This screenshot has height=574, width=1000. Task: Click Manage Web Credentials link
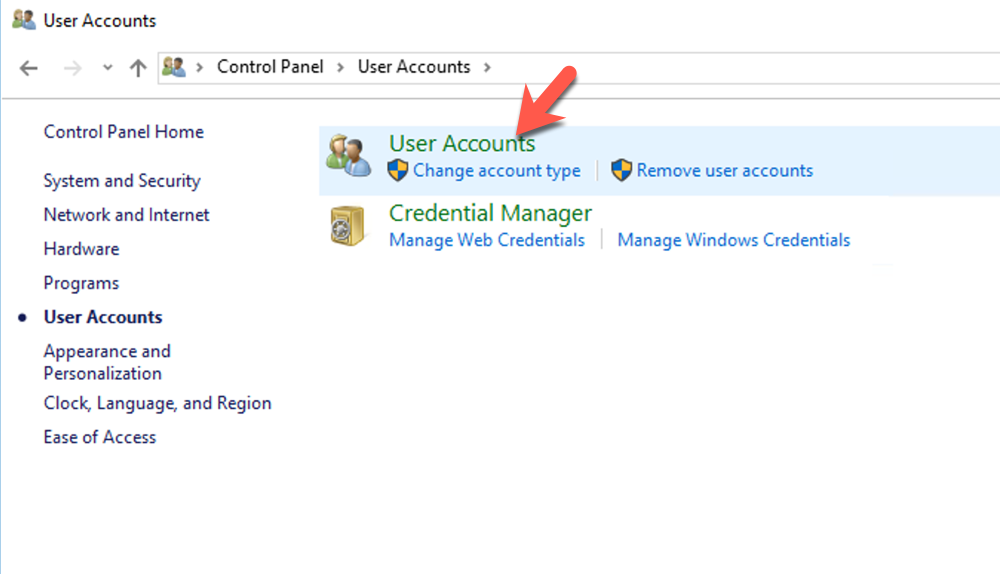[x=487, y=240]
